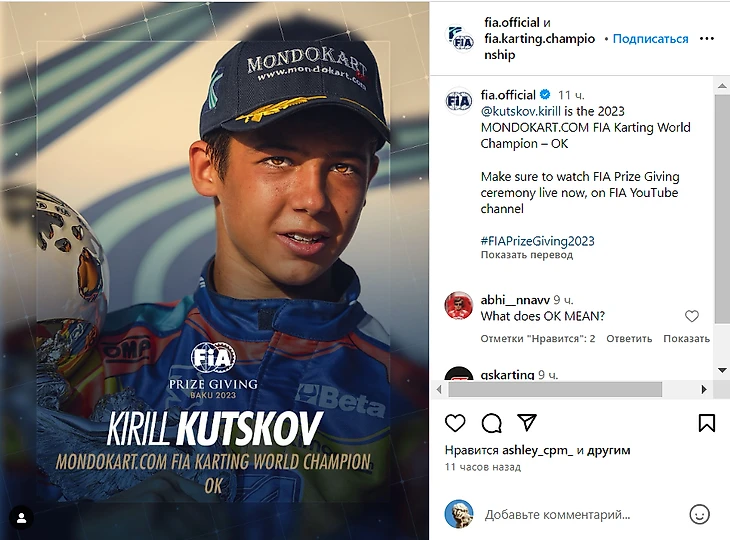The image size is (730, 540).
Task: Open comment bubble icon under post
Action: 491,423
